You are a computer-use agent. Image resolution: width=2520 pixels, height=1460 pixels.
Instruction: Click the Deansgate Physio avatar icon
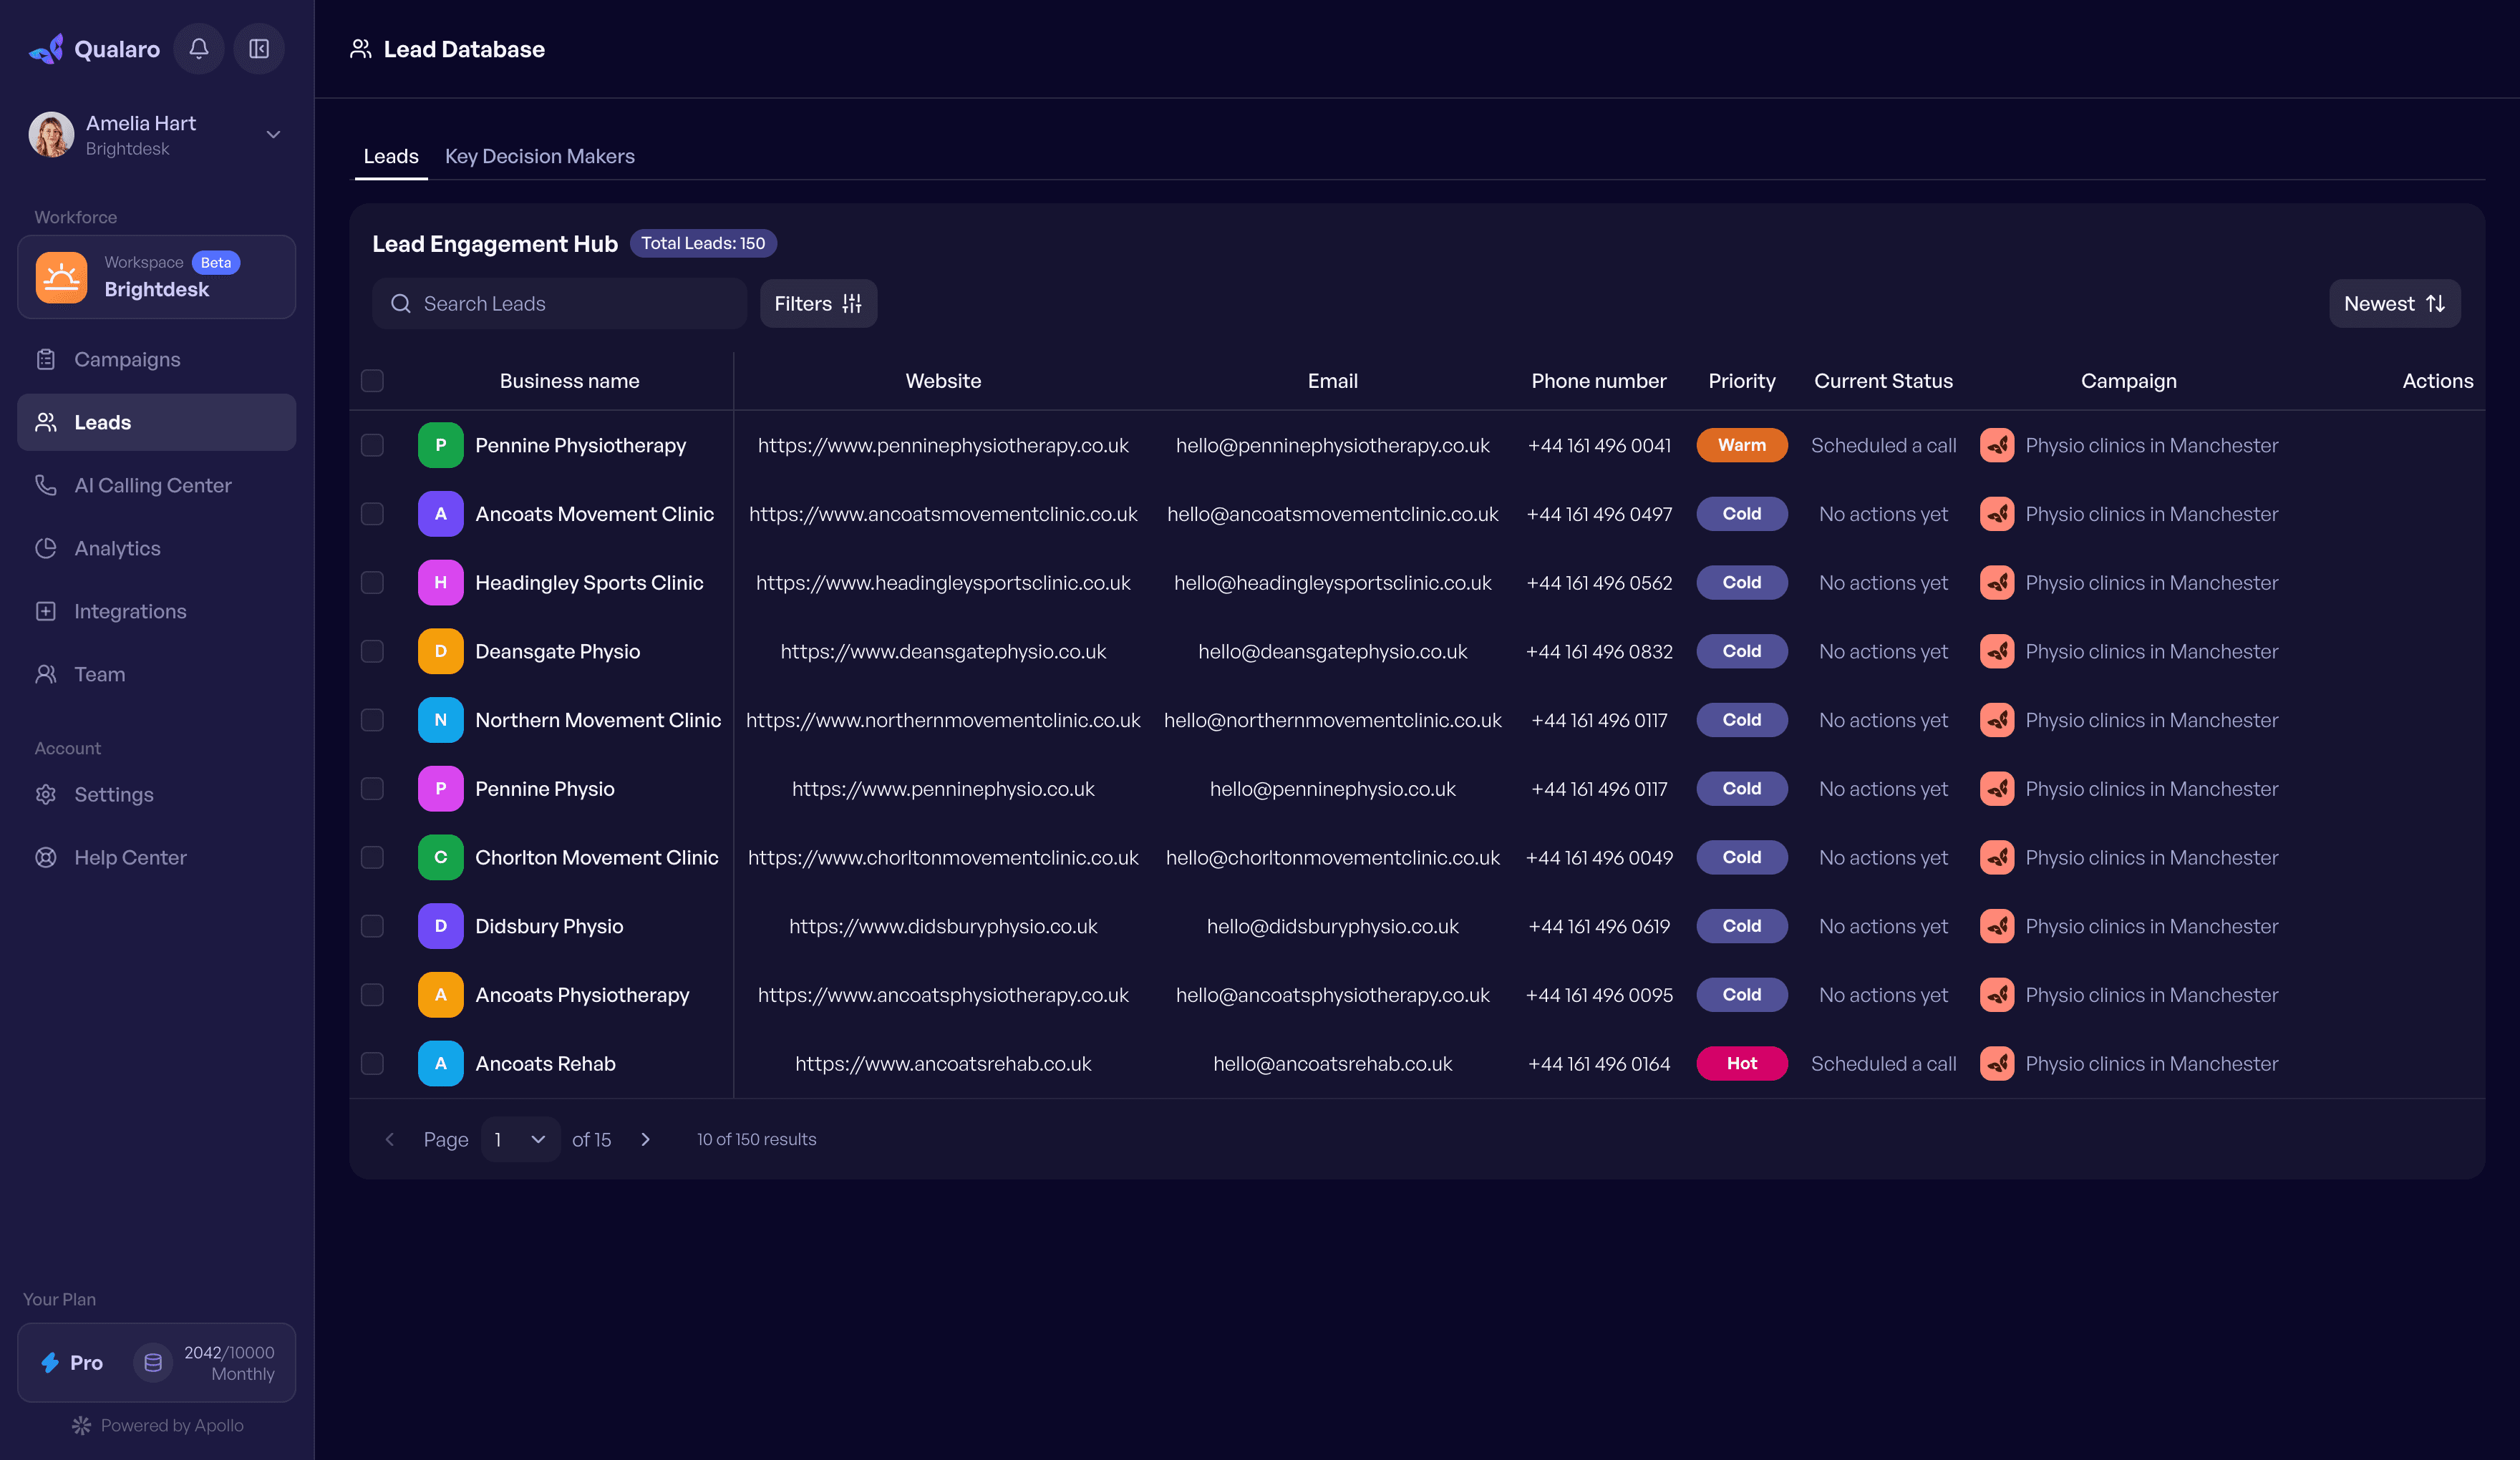(440, 651)
